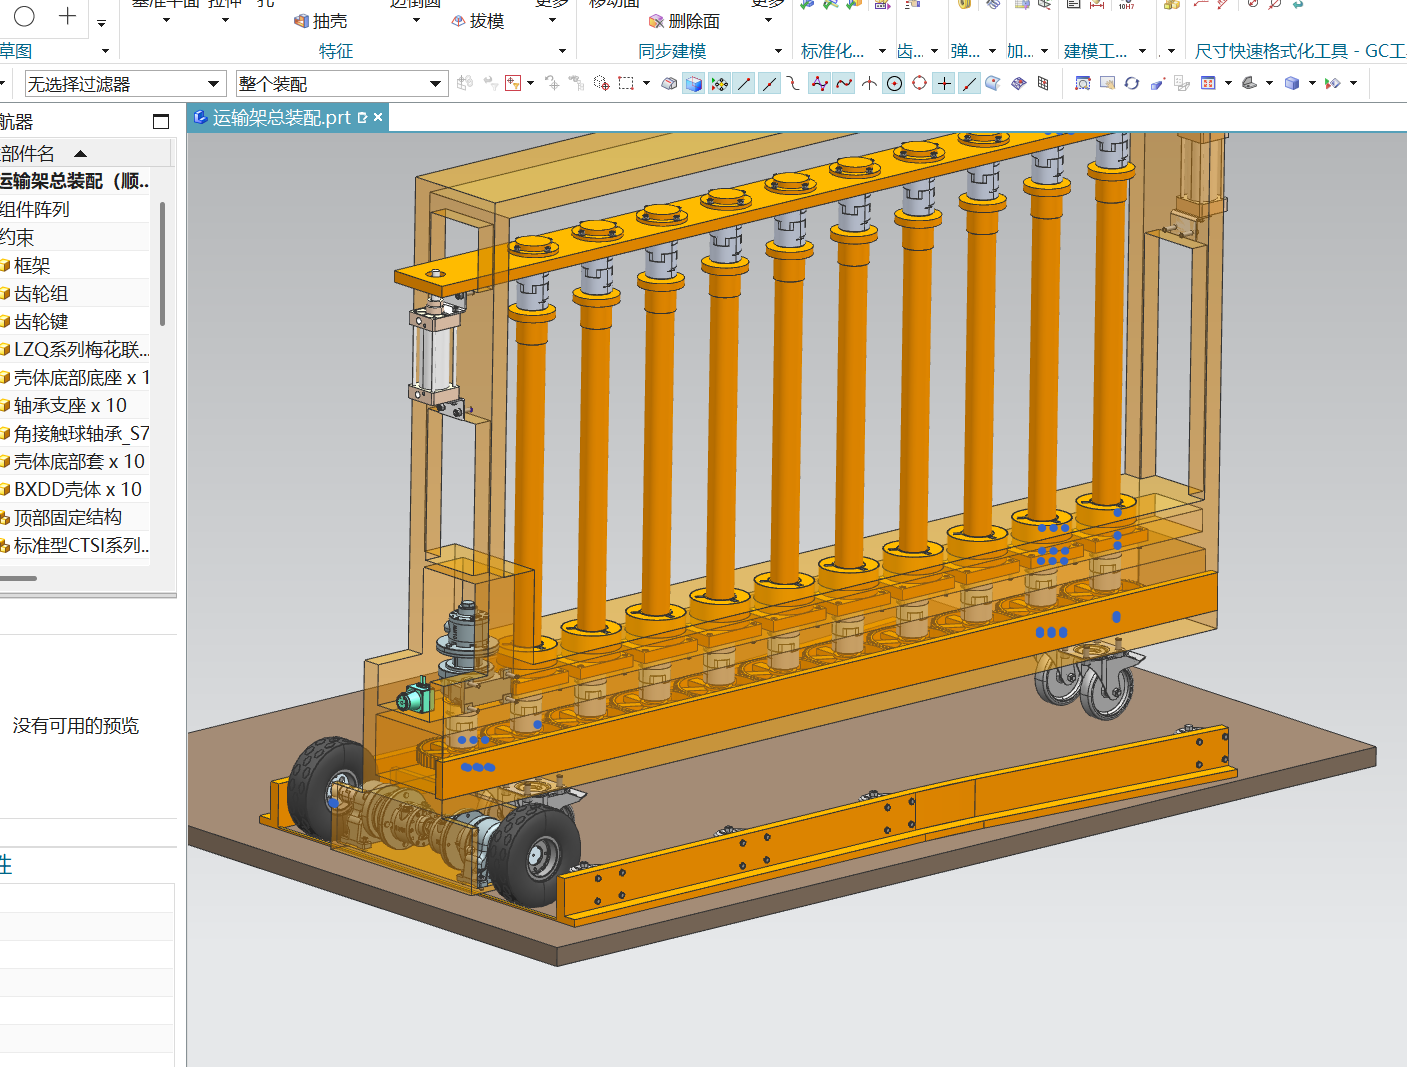This screenshot has height=1067, width=1407.
Task: Maximize the assembly navigator panel
Action: pos(161,122)
